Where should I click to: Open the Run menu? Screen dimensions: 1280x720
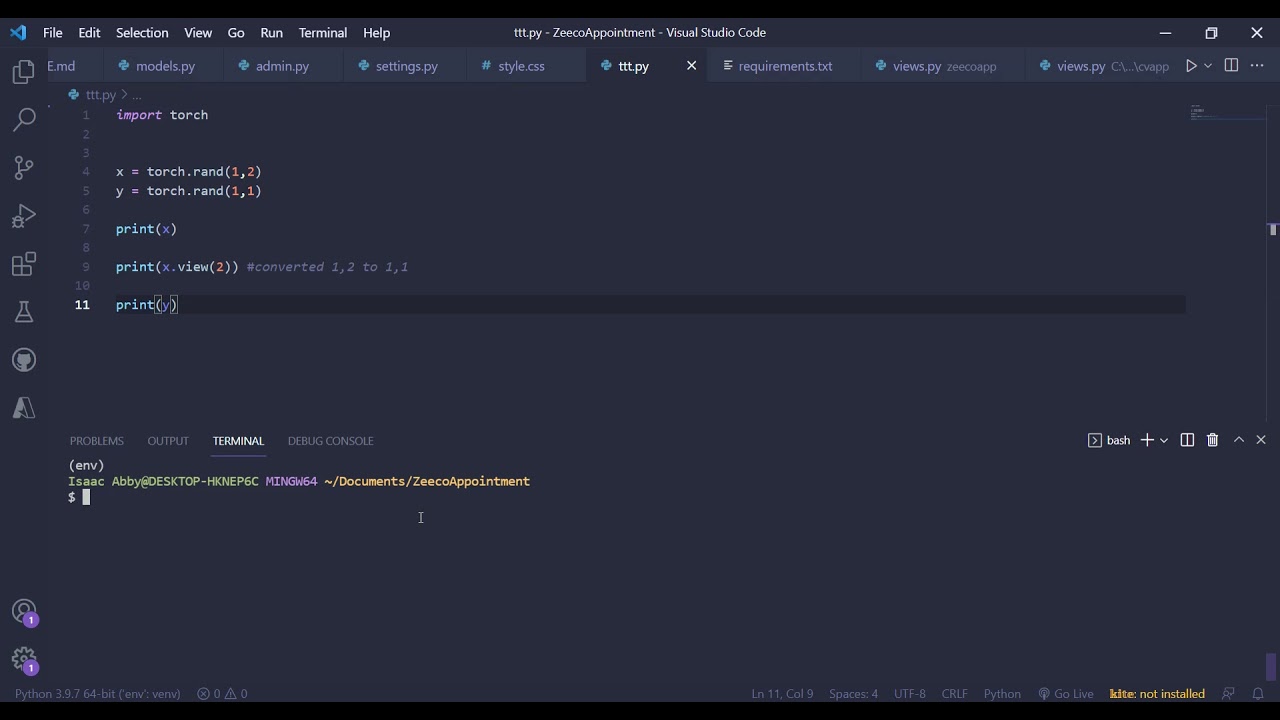click(x=272, y=32)
